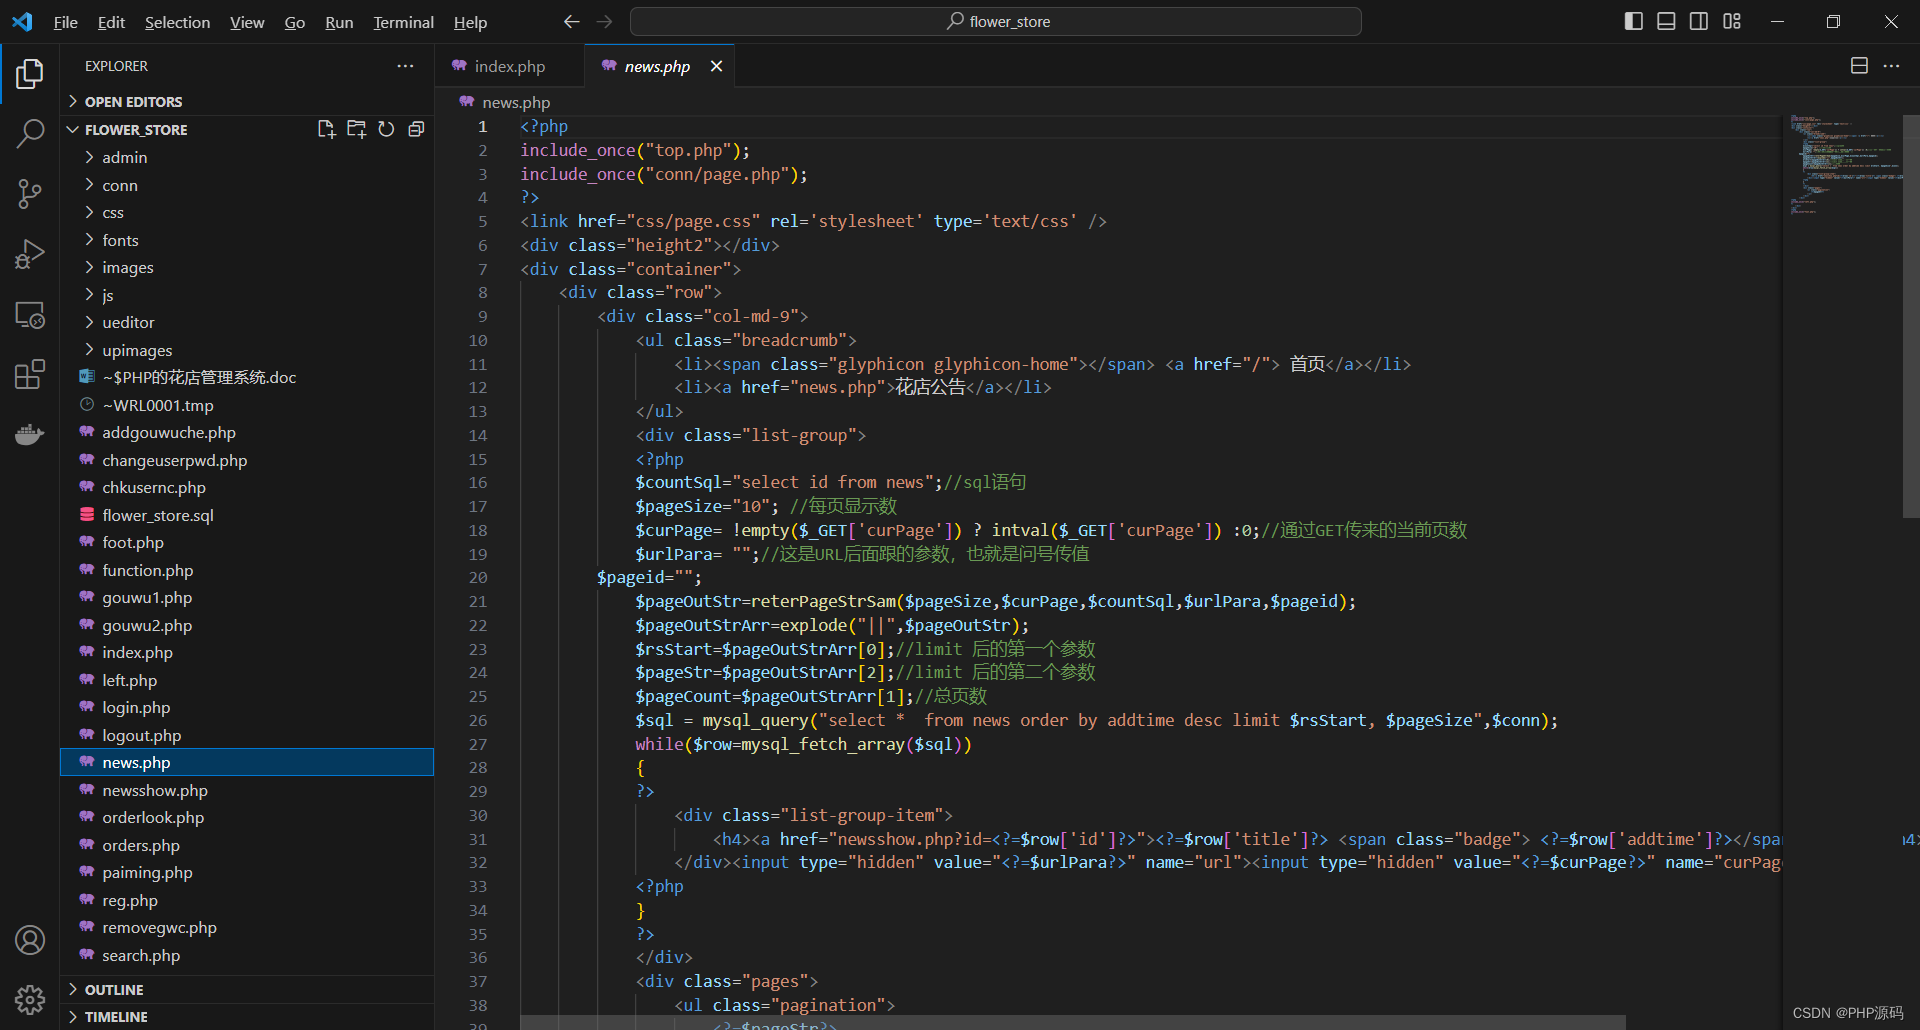Image resolution: width=1920 pixels, height=1030 pixels.
Task: Click the editor minimap
Action: (x=1845, y=165)
